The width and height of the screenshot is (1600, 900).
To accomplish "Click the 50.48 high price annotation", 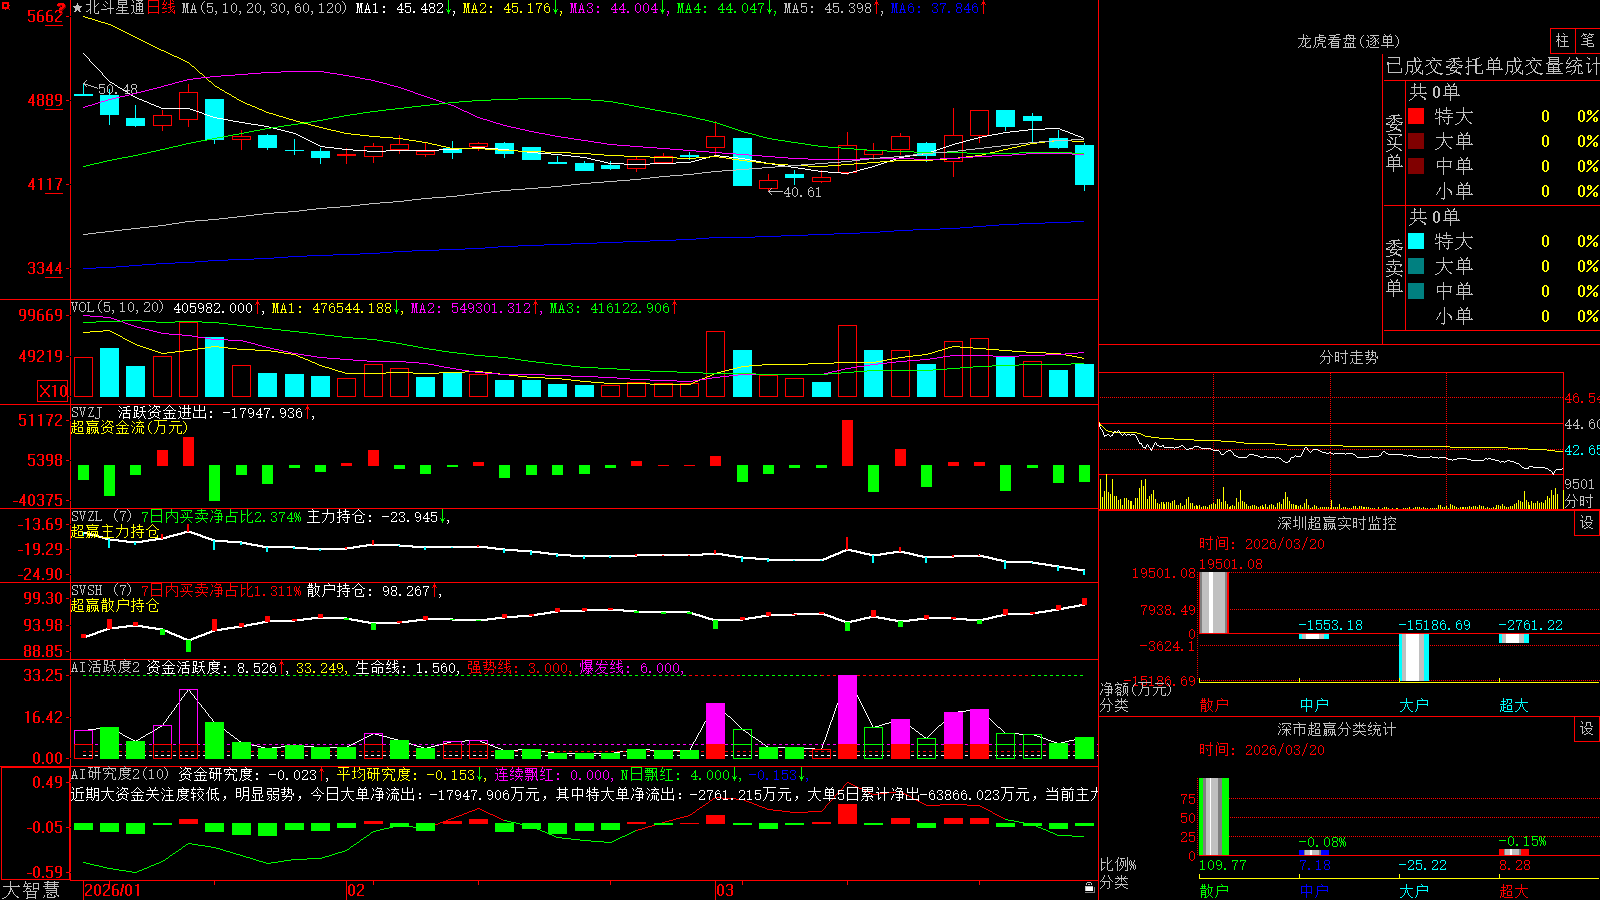I will [118, 89].
